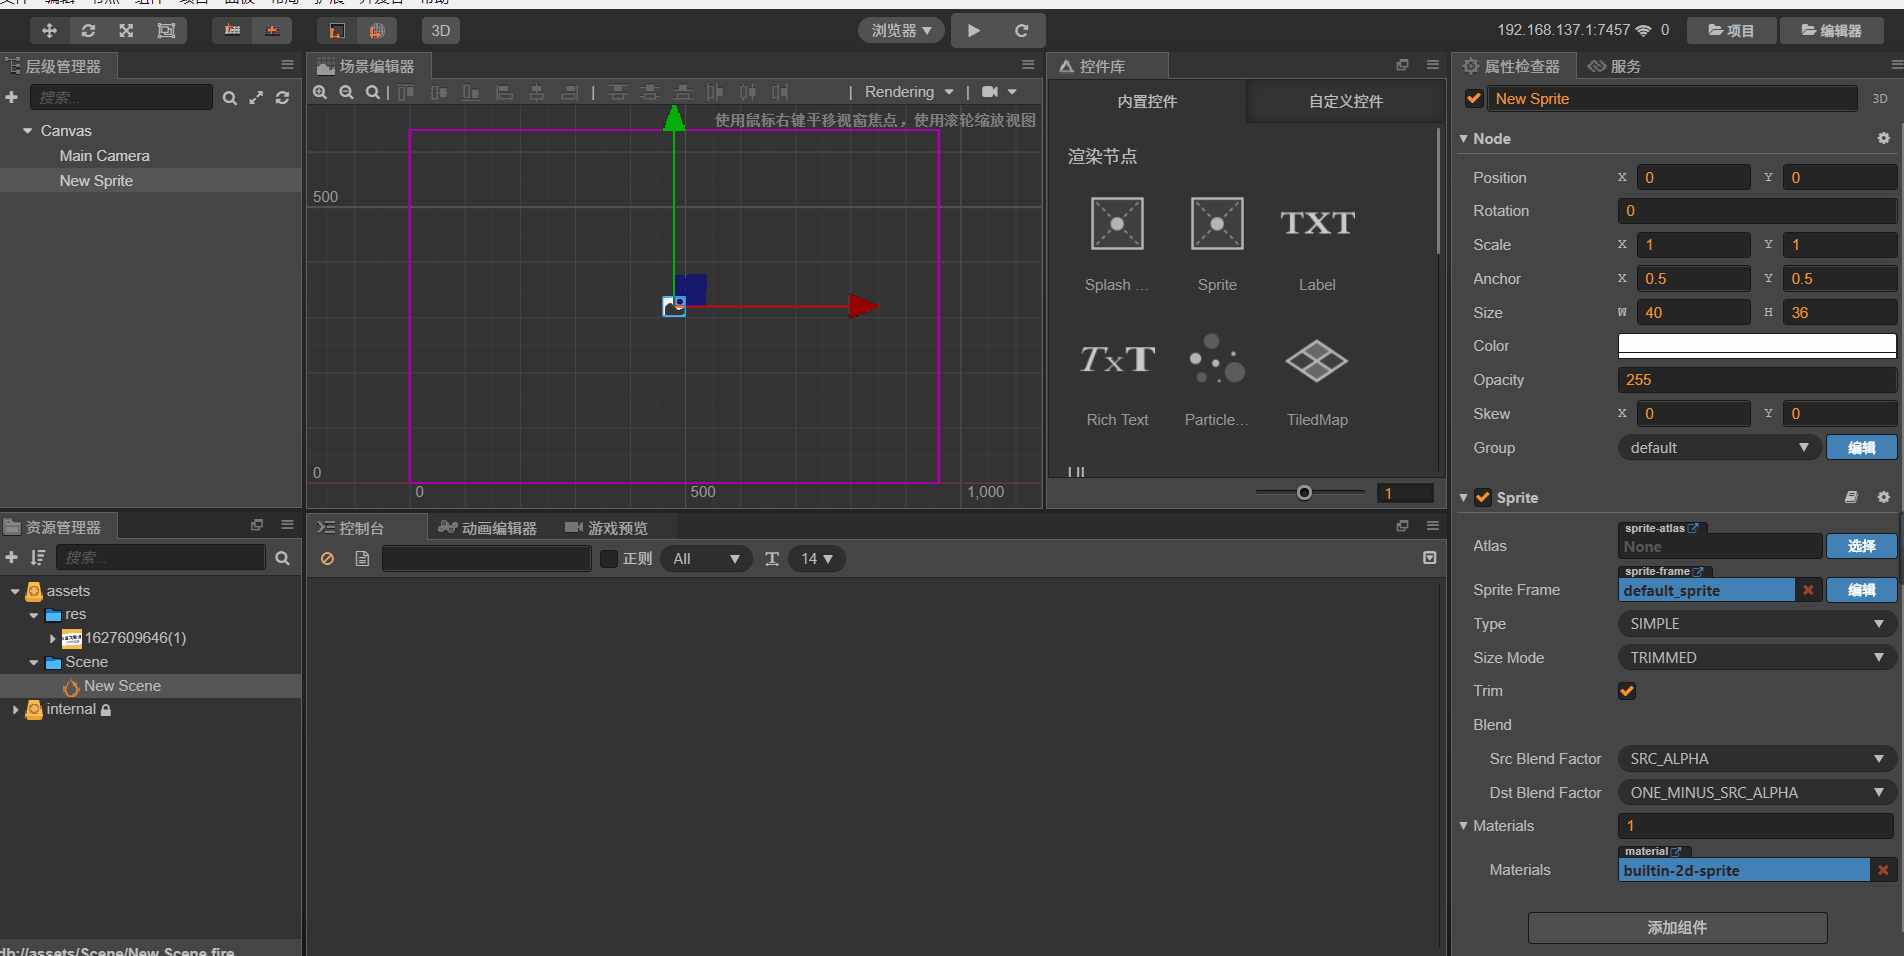This screenshot has width=1904, height=956.
Task: Toggle the New Sprite enabled checkbox
Action: [x=1474, y=98]
